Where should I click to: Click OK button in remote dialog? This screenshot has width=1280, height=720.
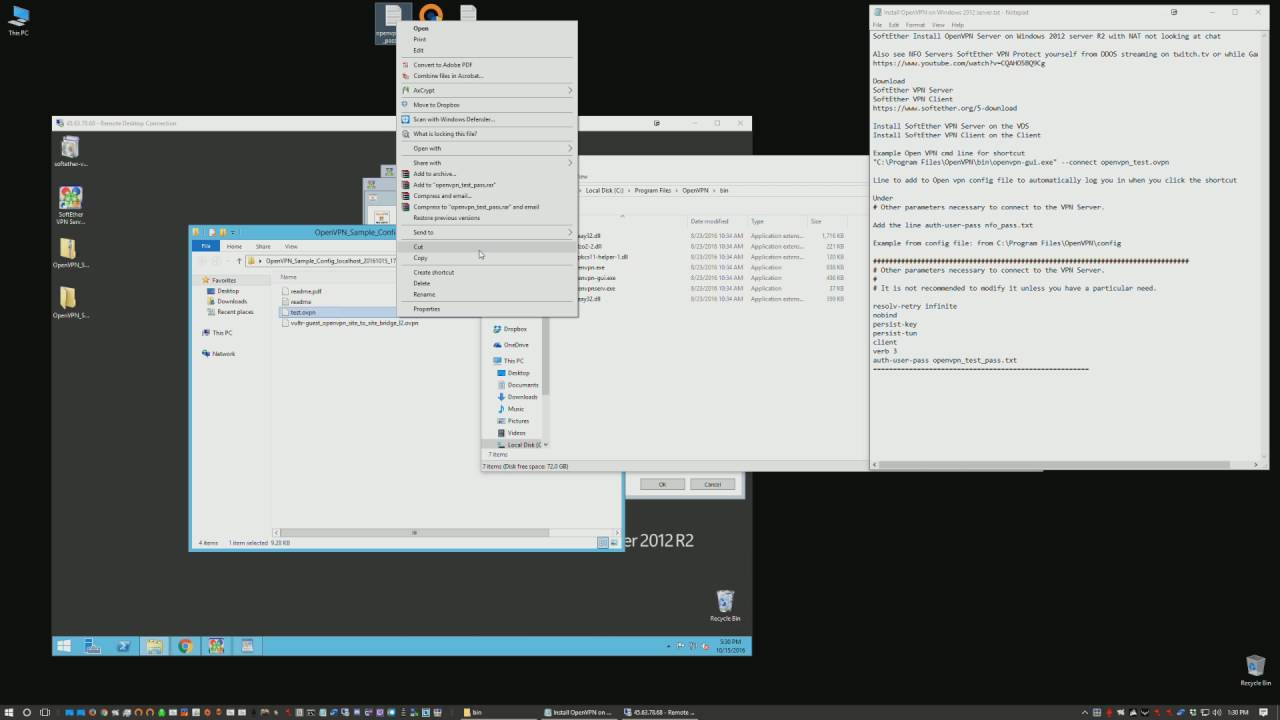[x=661, y=484]
